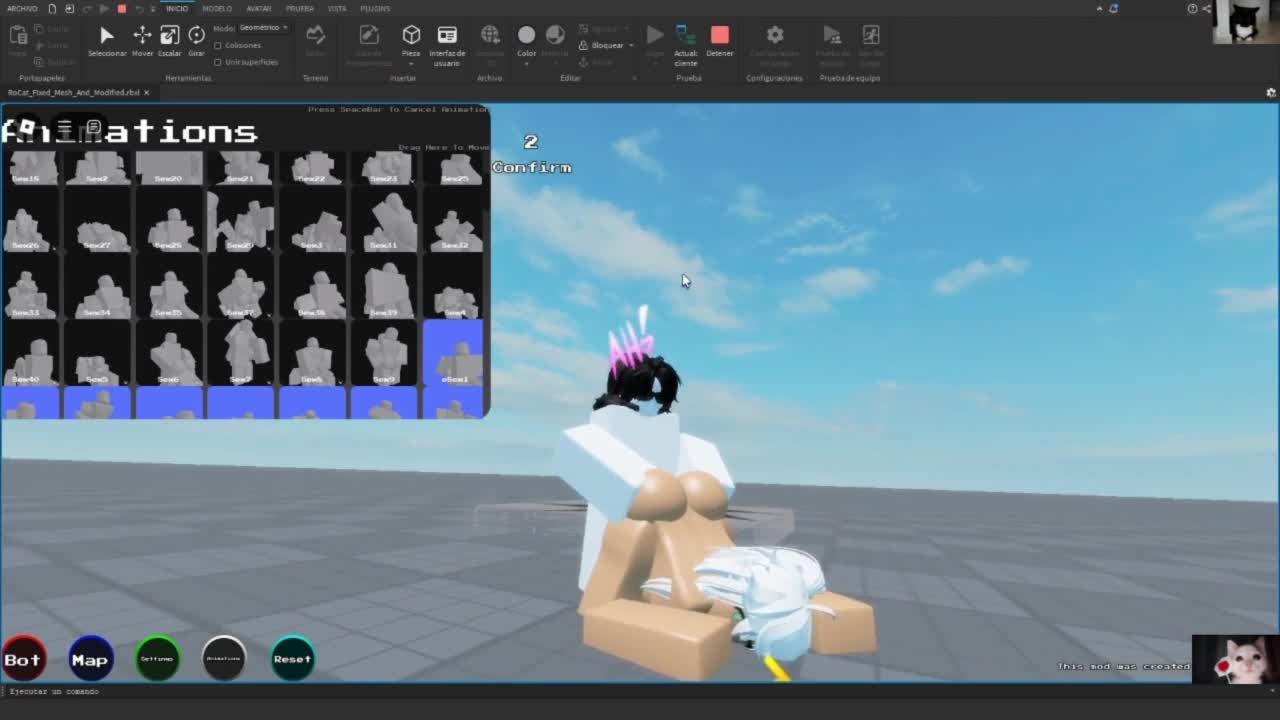Switch to the MODELO ribbon tab
The image size is (1280, 720).
(217, 8)
